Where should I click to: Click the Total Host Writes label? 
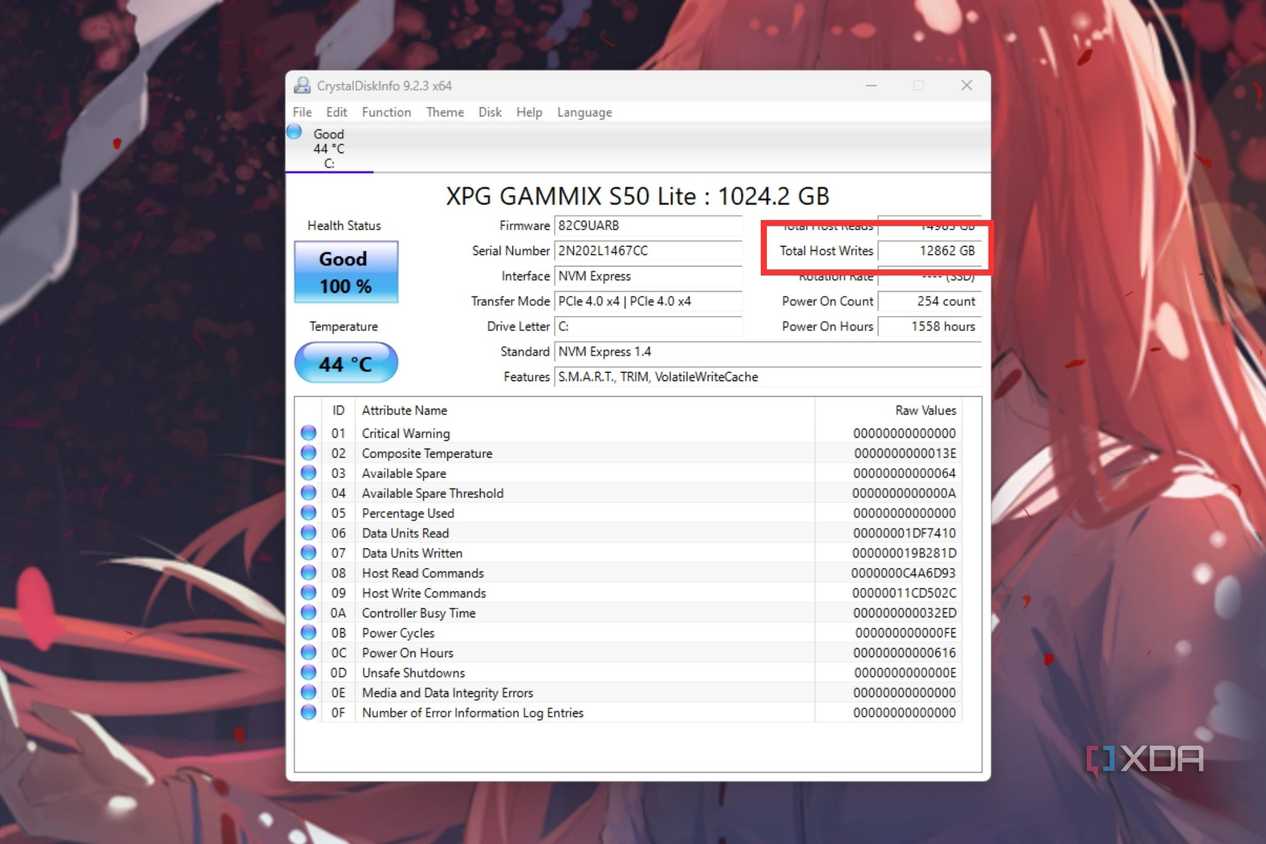827,251
